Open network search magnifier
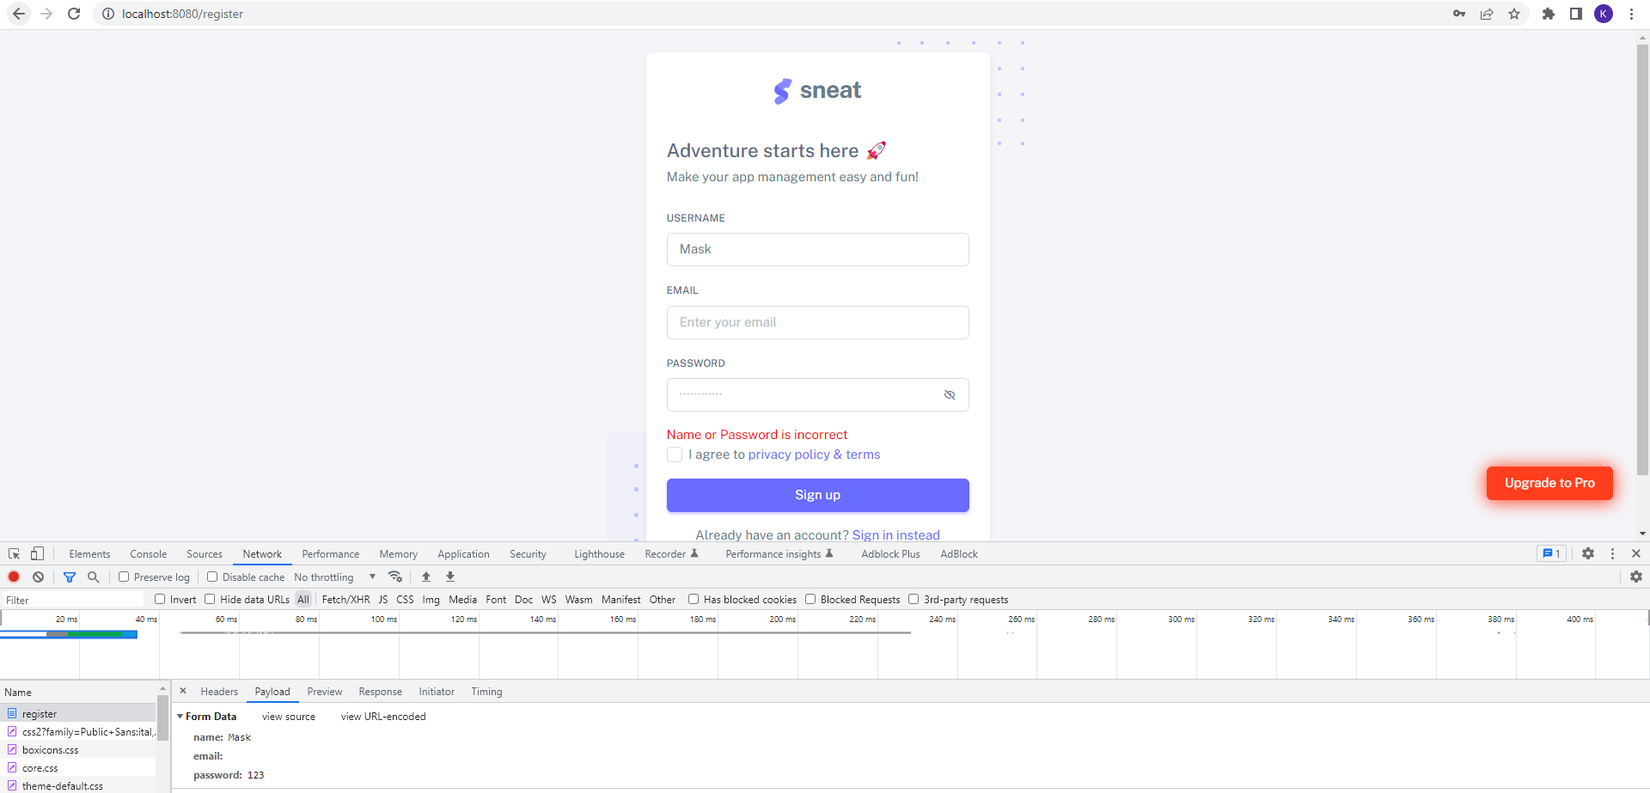Image resolution: width=1650 pixels, height=793 pixels. pos(93,577)
